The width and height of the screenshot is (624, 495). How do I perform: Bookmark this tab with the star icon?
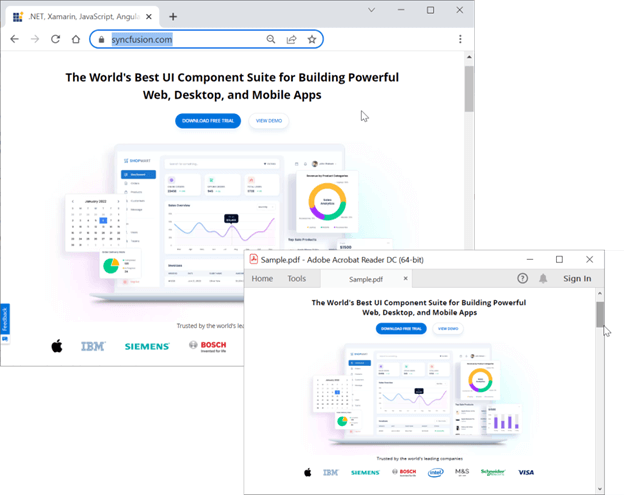312,39
